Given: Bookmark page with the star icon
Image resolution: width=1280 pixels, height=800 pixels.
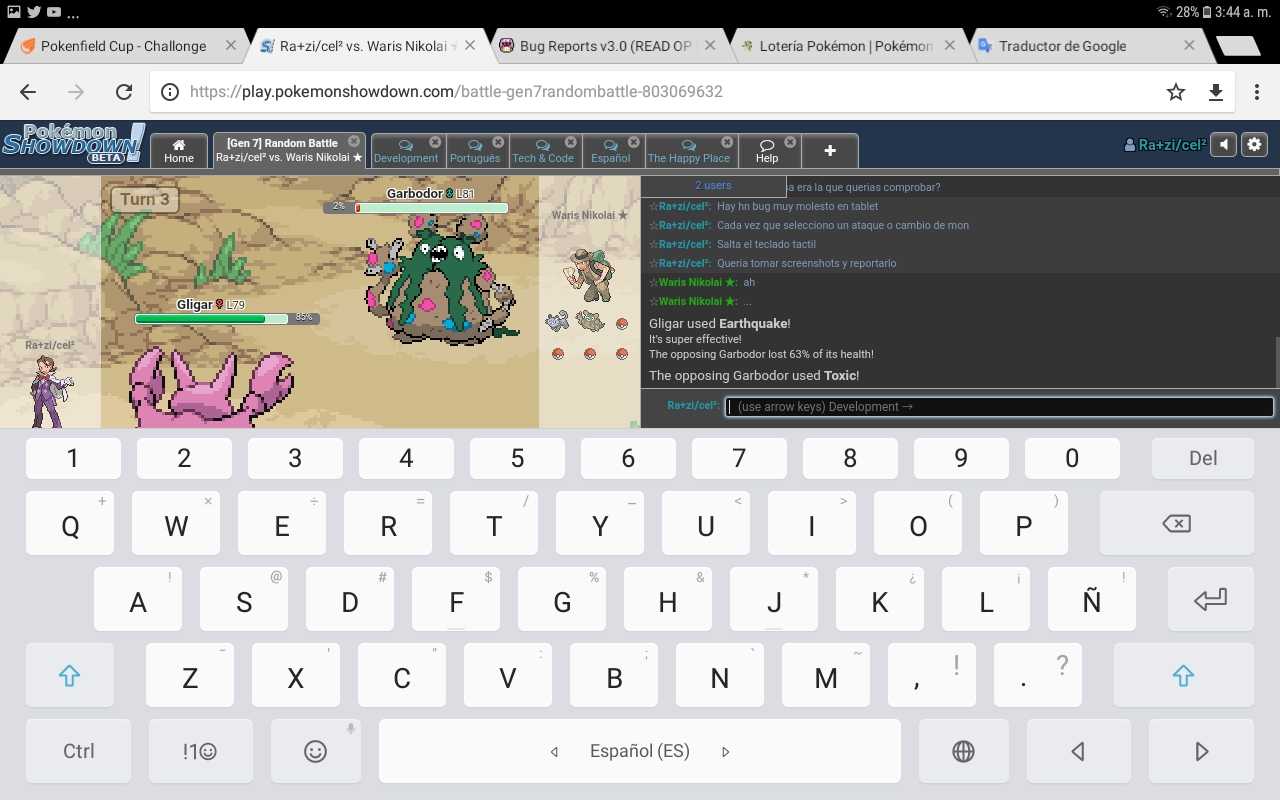Looking at the screenshot, I should point(1176,92).
